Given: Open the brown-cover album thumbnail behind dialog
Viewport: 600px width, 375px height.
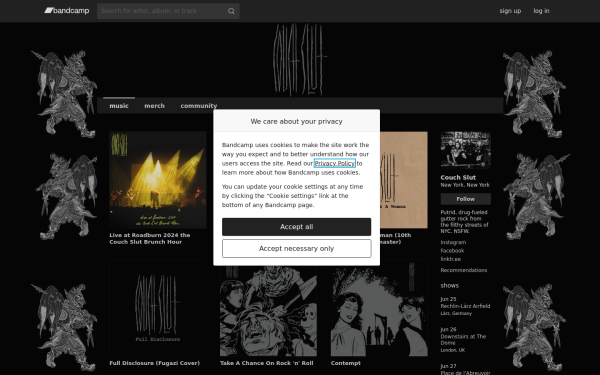Looking at the screenshot, I should pyautogui.click(x=404, y=180).
